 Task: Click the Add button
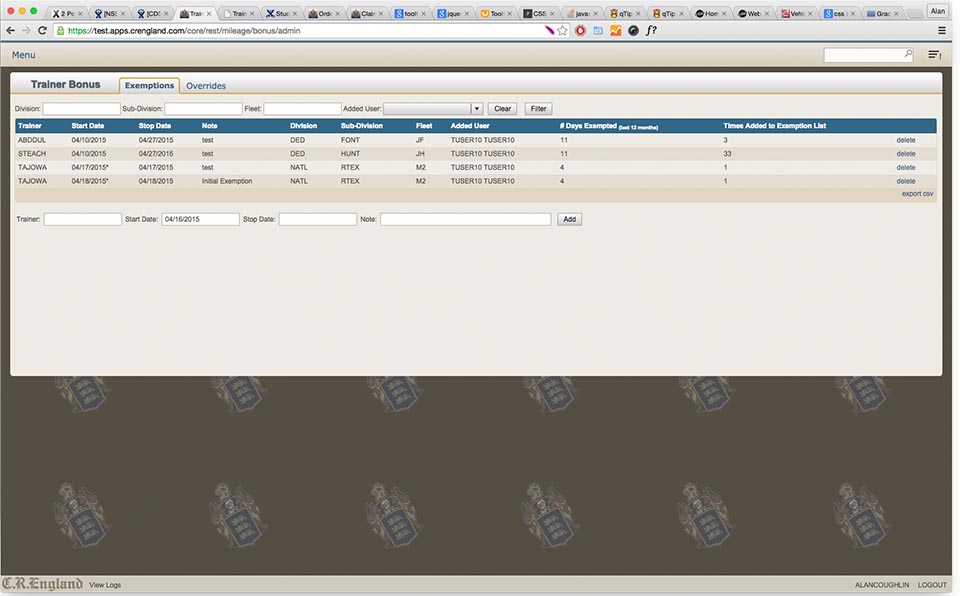point(569,219)
